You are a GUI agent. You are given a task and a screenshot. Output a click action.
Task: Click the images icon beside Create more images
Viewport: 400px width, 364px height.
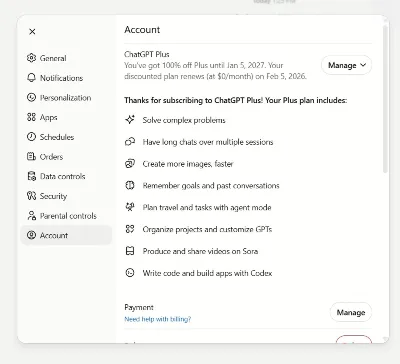(x=130, y=164)
